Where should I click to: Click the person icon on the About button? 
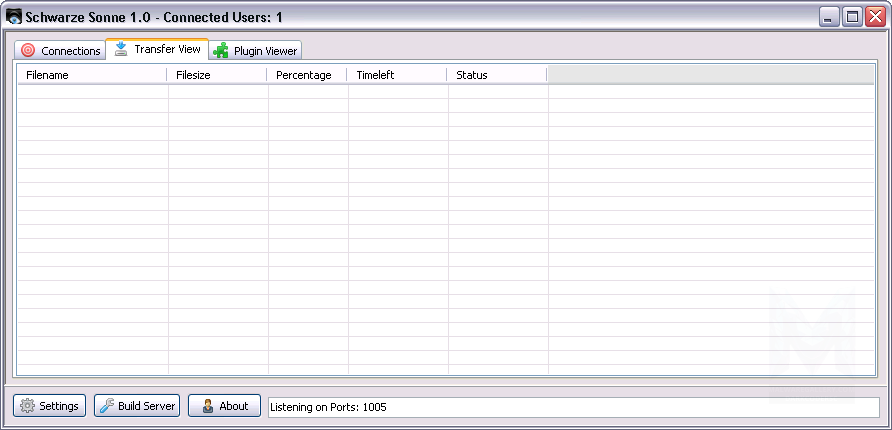(x=207, y=406)
